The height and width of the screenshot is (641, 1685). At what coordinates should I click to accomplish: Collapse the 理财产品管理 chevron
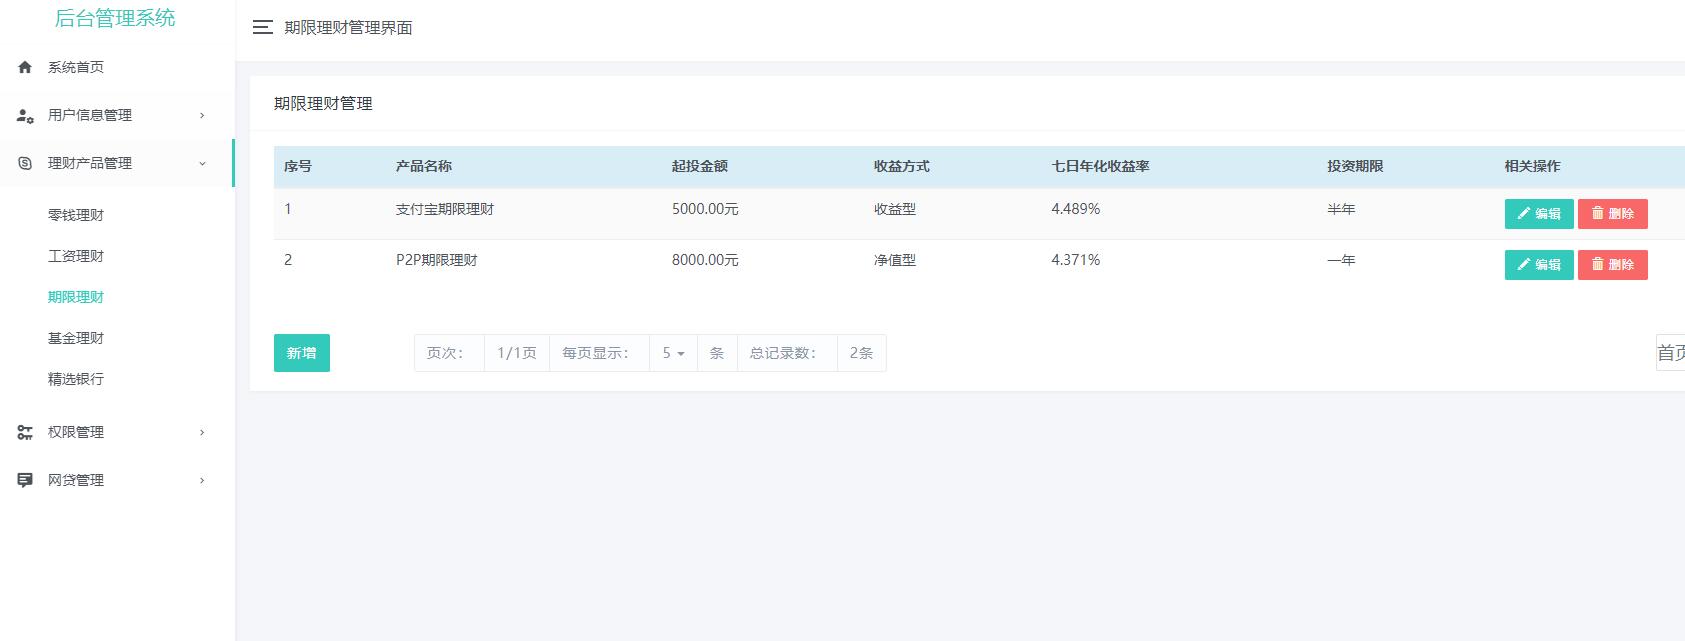pos(202,163)
